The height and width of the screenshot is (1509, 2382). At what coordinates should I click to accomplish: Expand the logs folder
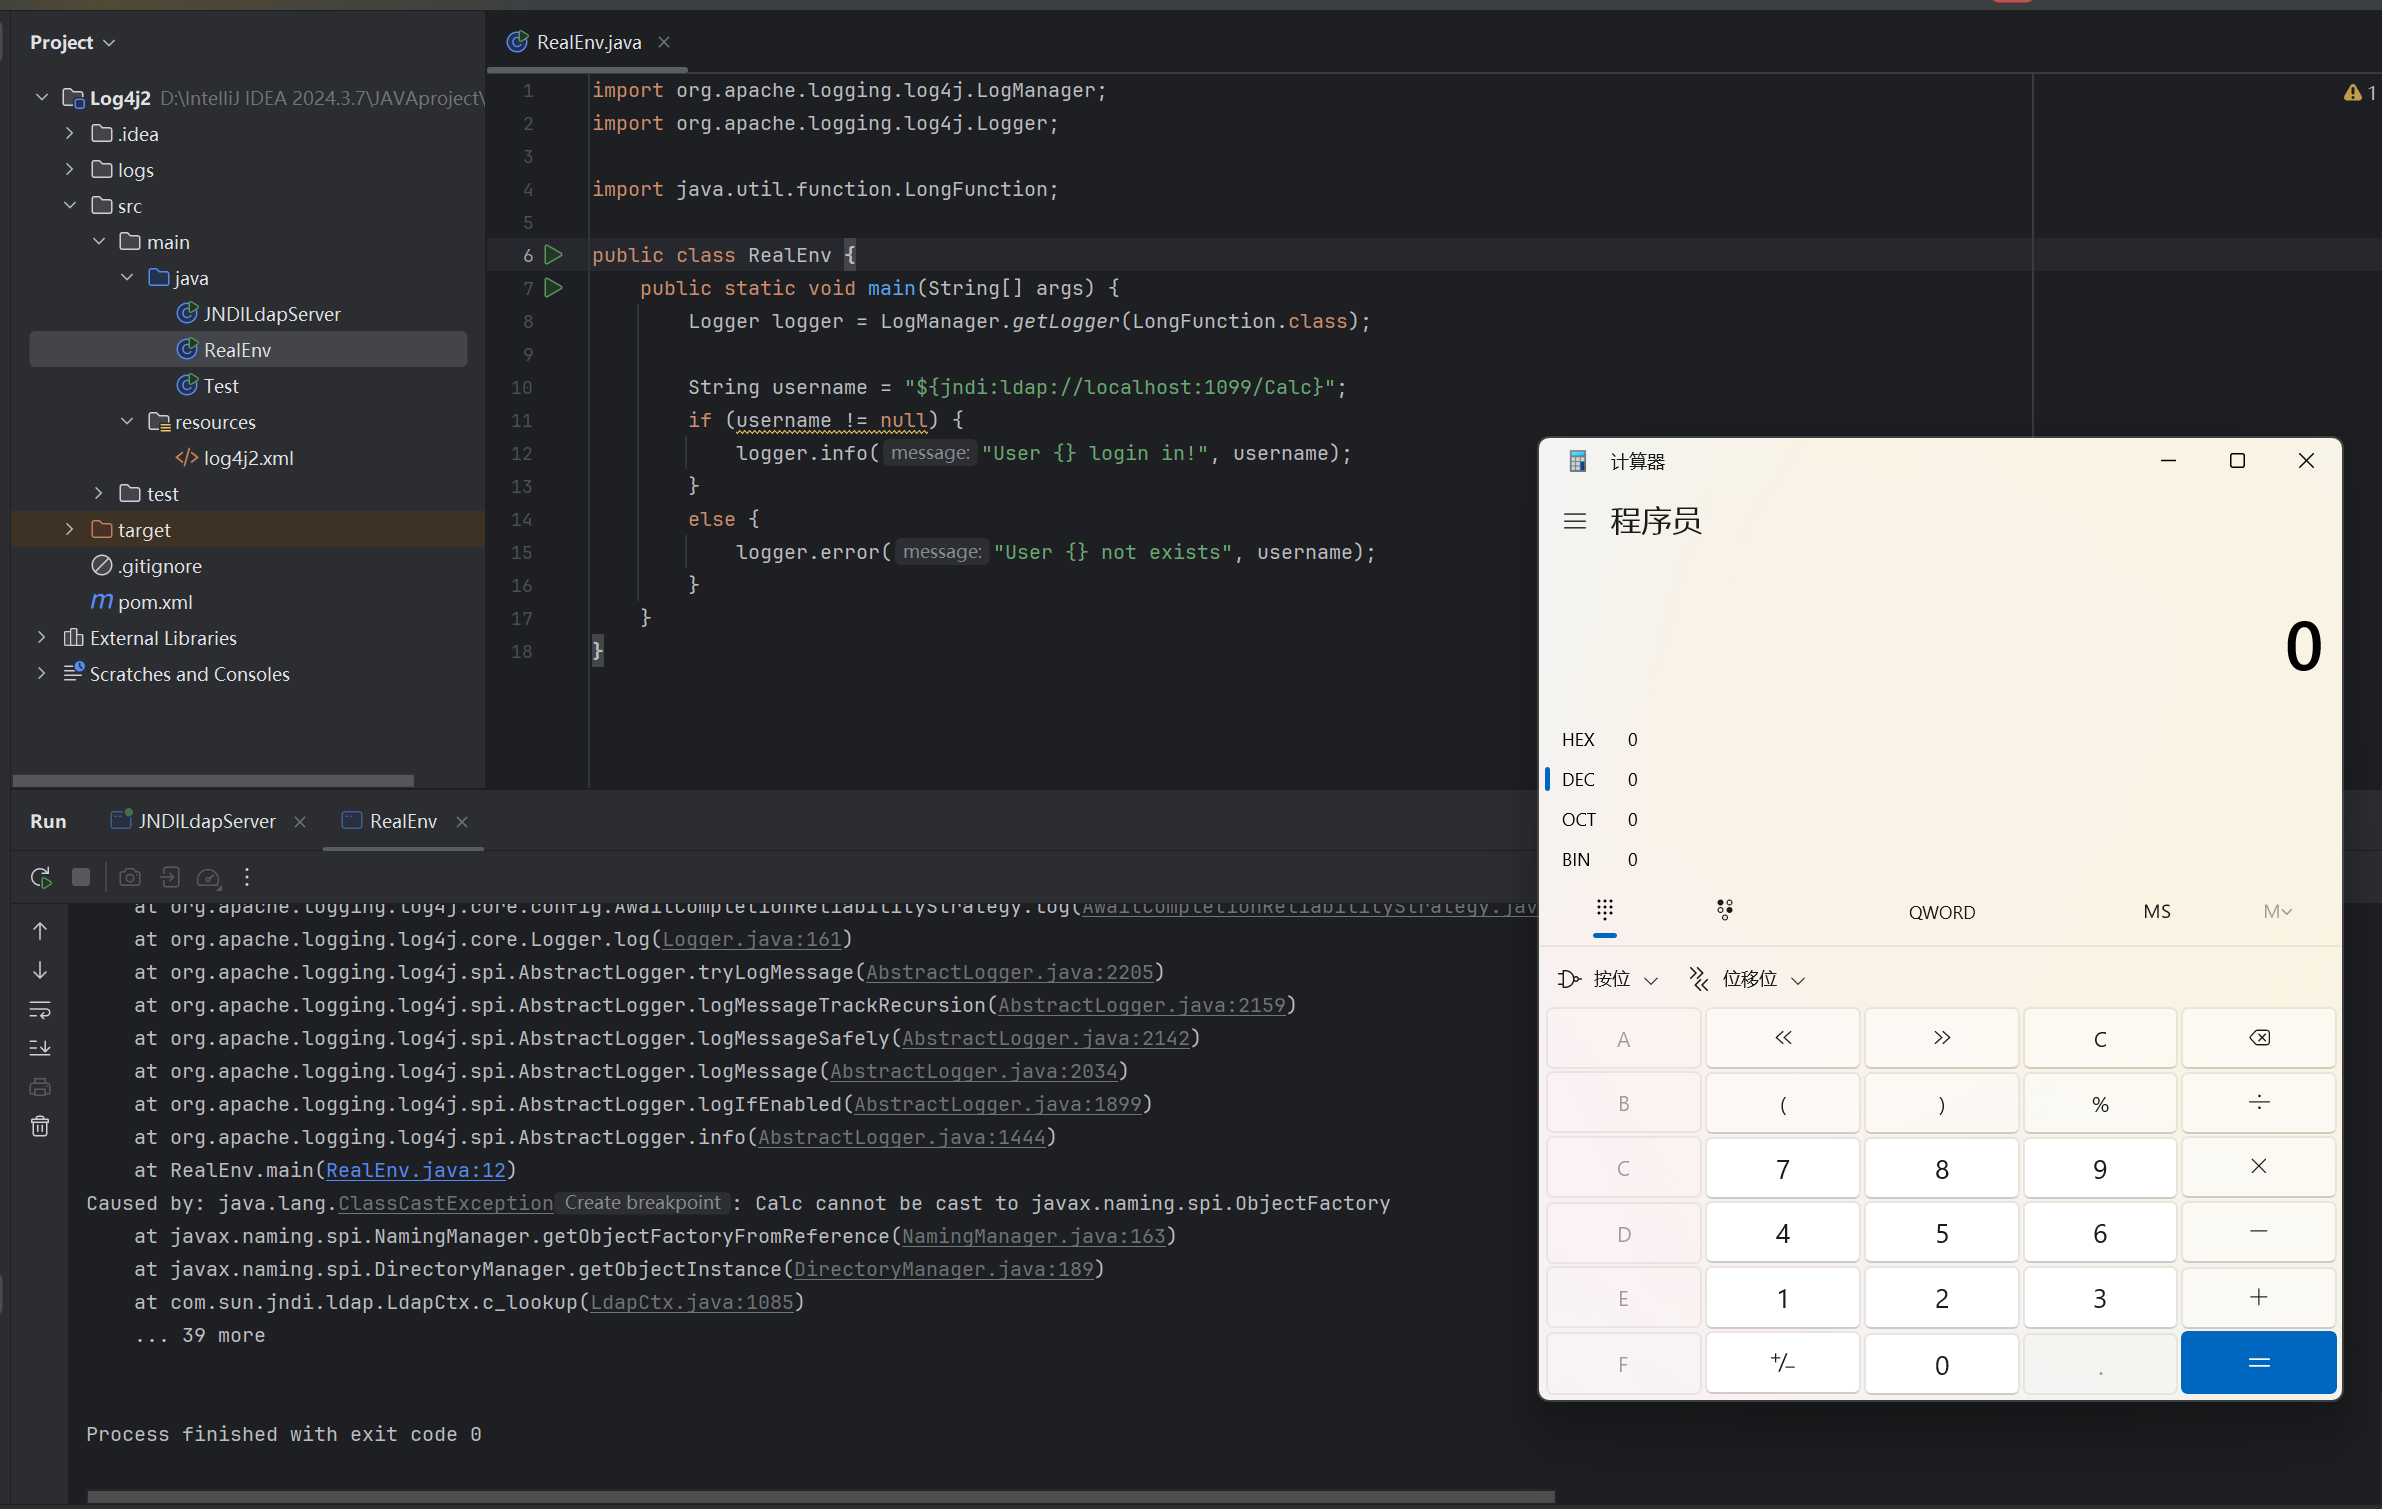pyautogui.click(x=69, y=169)
